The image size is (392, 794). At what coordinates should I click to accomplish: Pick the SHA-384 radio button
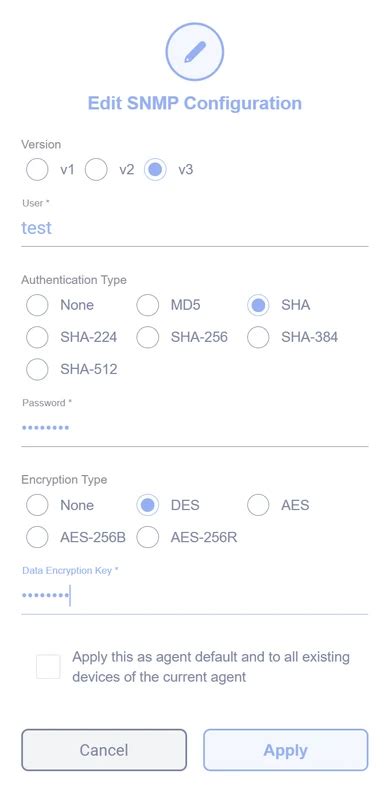pos(258,337)
